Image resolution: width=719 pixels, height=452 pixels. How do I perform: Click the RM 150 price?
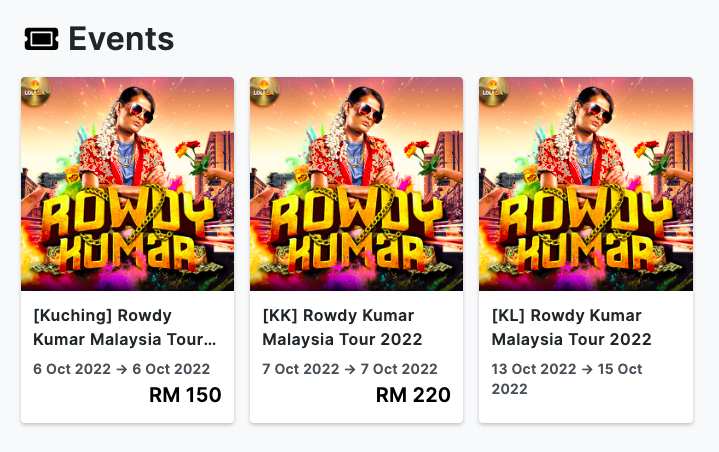(185, 395)
